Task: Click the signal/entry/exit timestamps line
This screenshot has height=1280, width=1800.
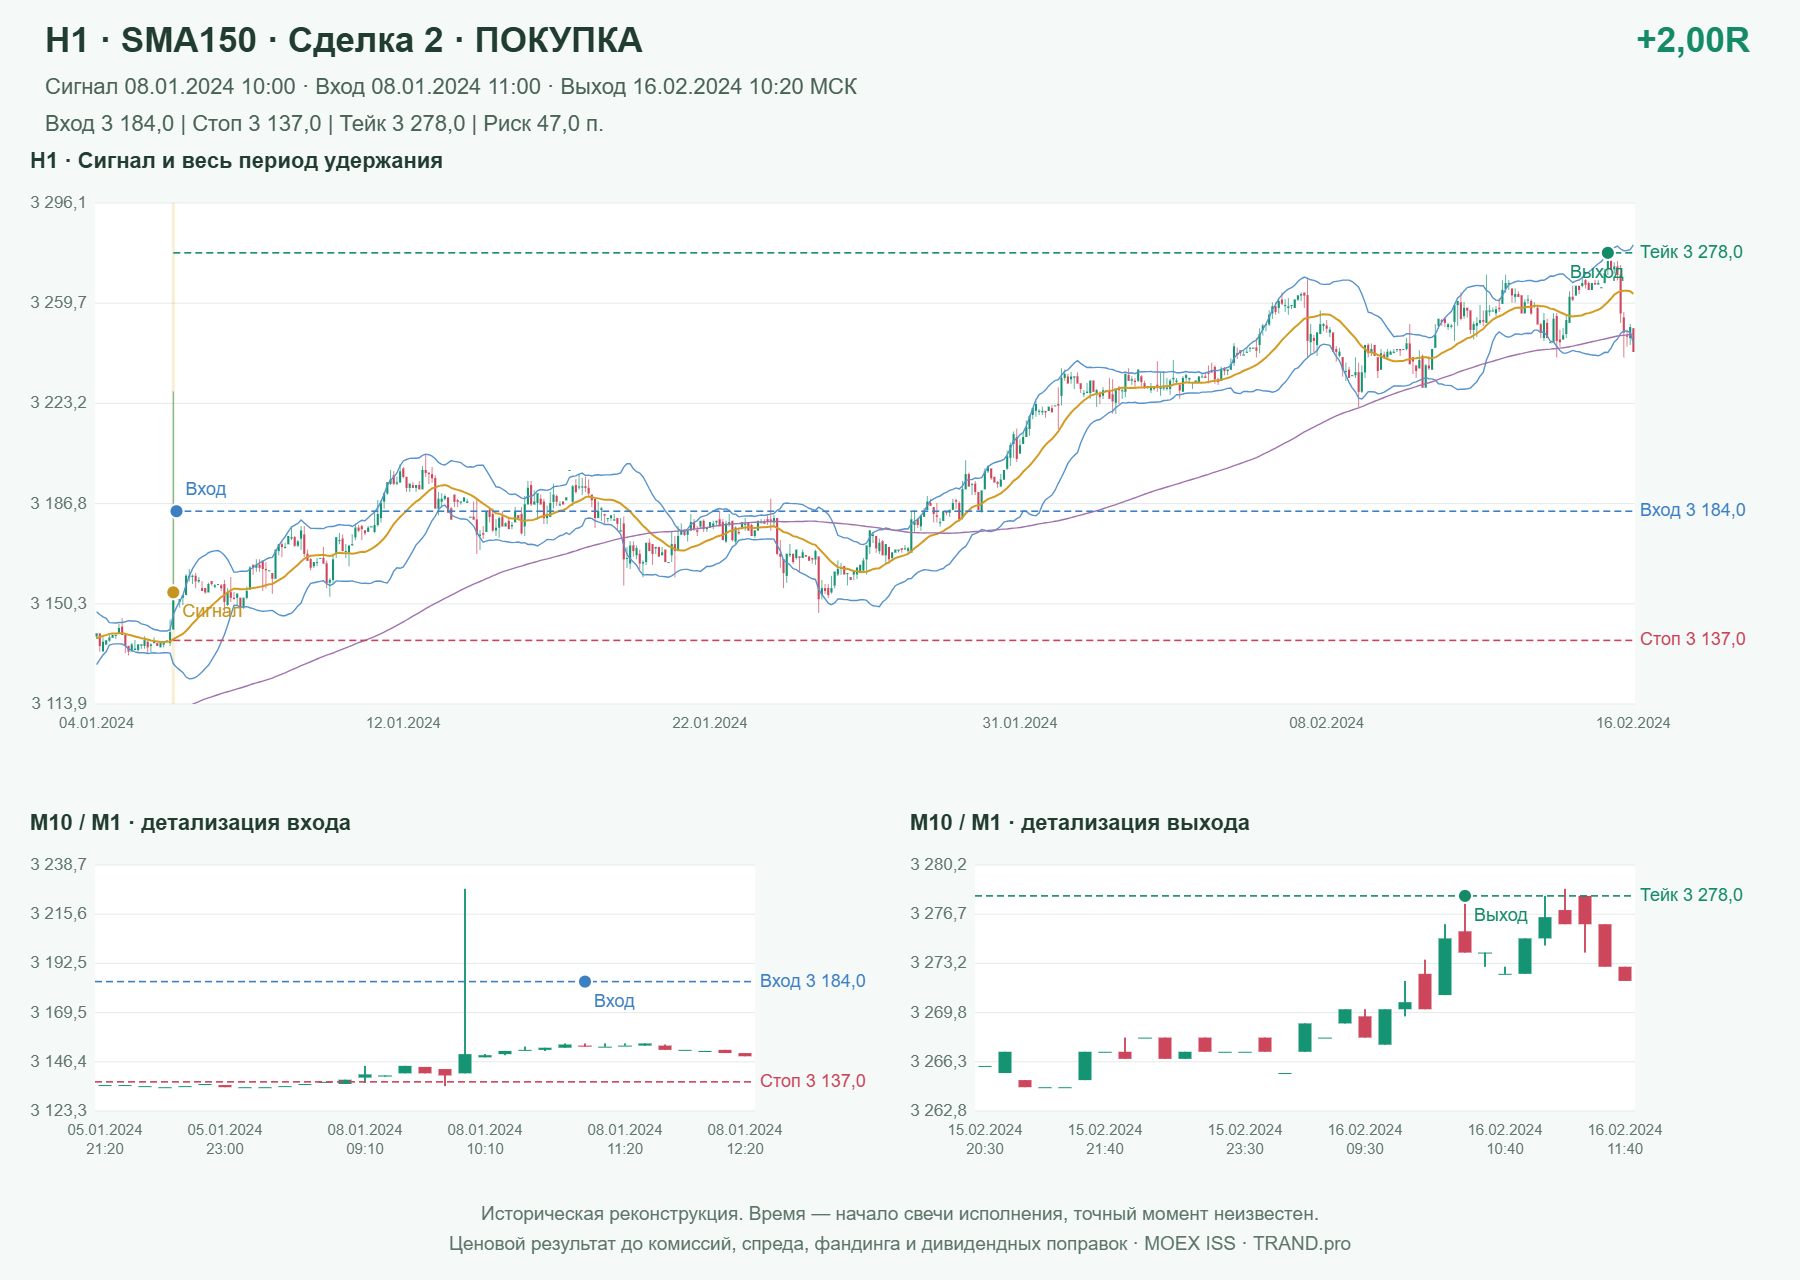Action: 451,87
